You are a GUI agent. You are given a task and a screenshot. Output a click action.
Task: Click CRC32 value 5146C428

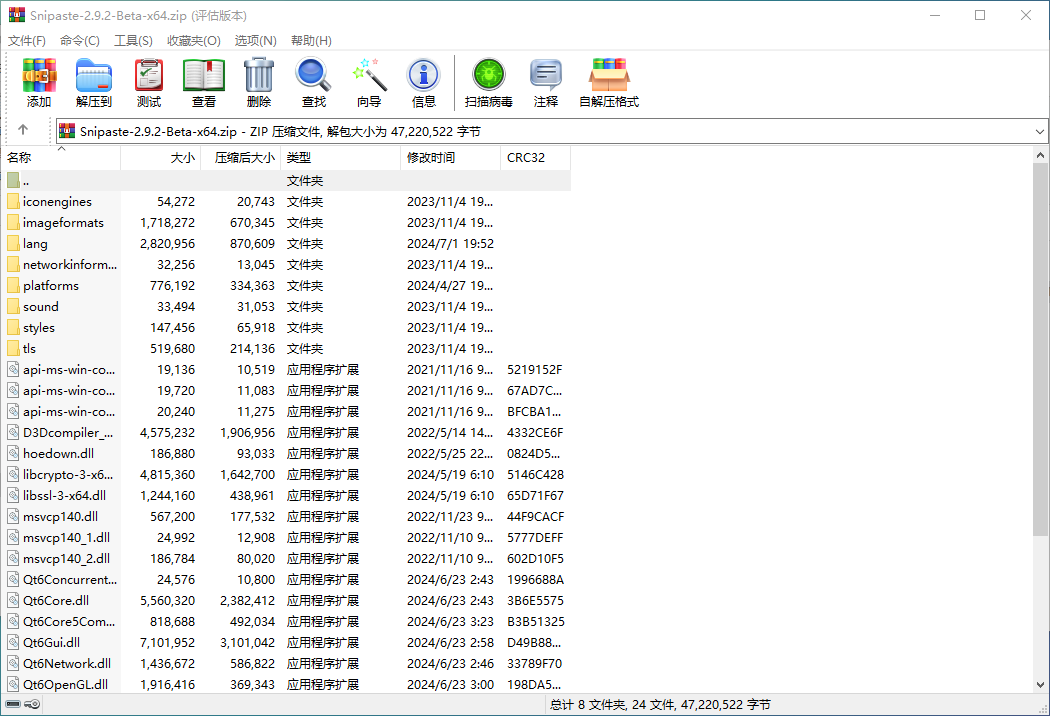[x=536, y=474]
